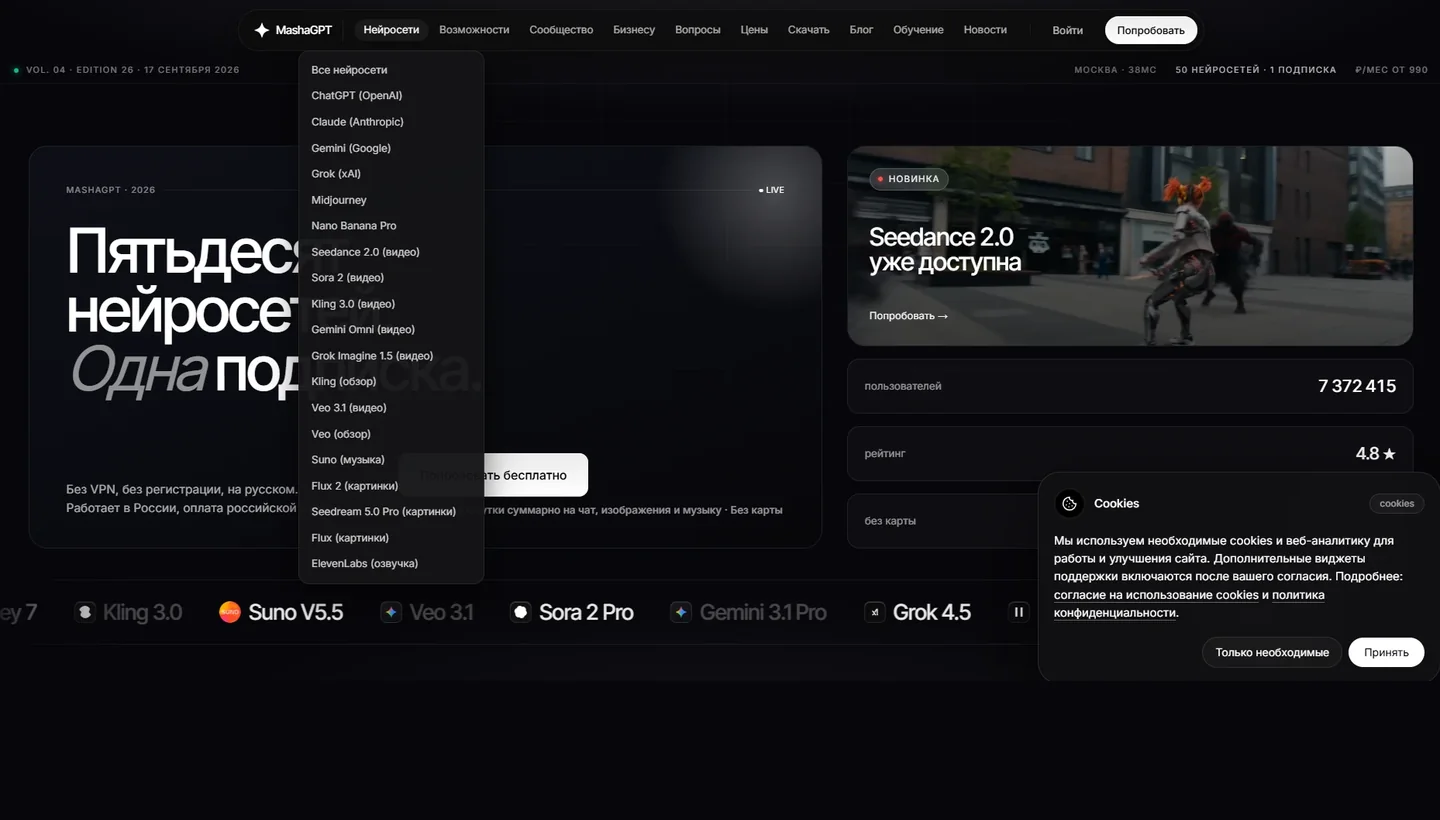This screenshot has height=820, width=1440.
Task: Open the Возможности nav item
Action: click(474, 30)
